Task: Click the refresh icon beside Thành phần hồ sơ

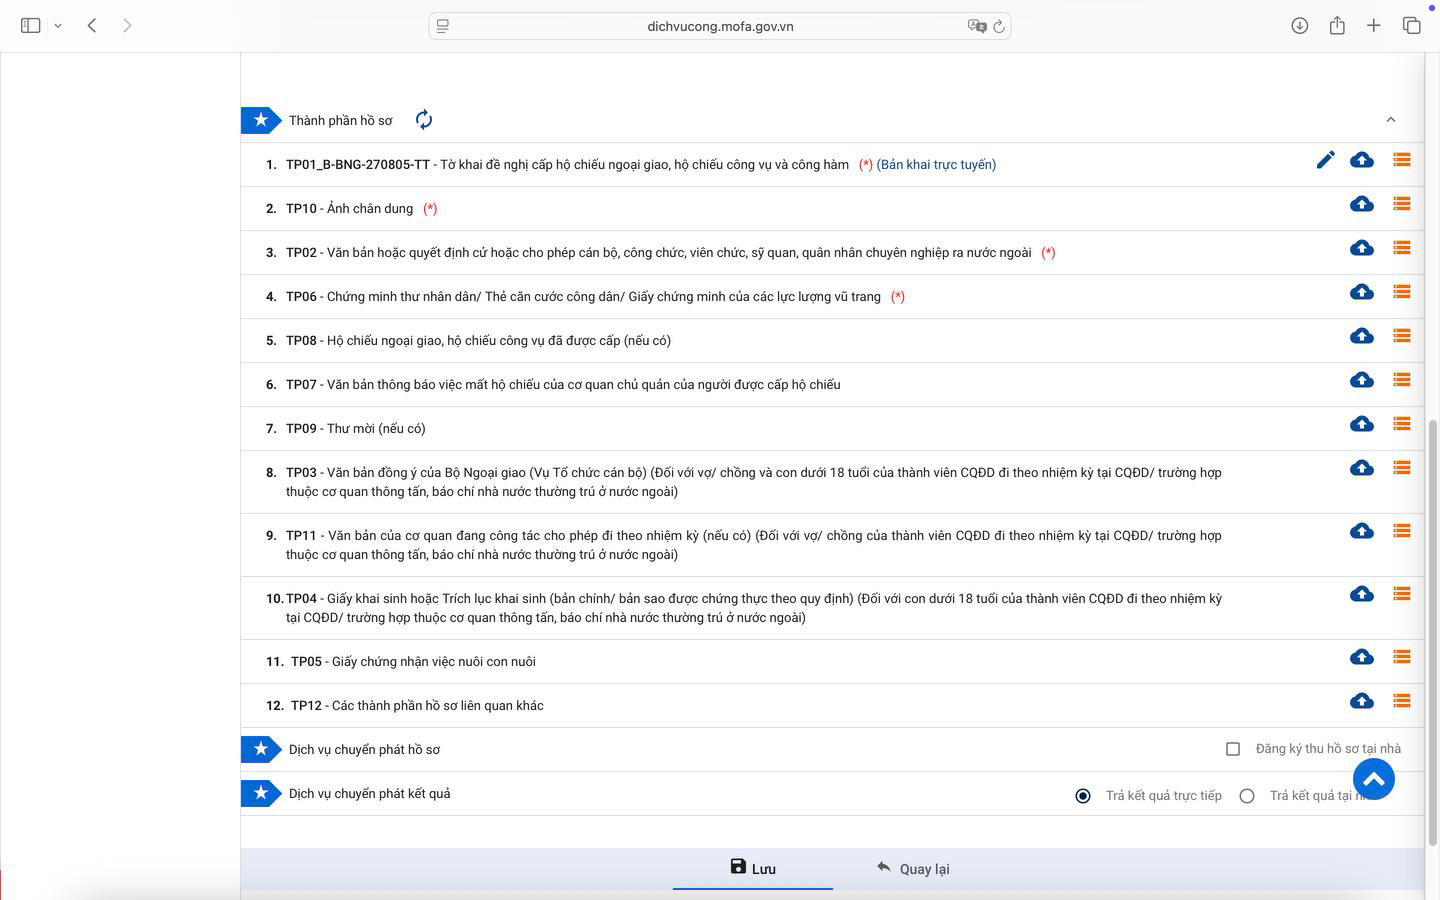Action: (x=424, y=120)
